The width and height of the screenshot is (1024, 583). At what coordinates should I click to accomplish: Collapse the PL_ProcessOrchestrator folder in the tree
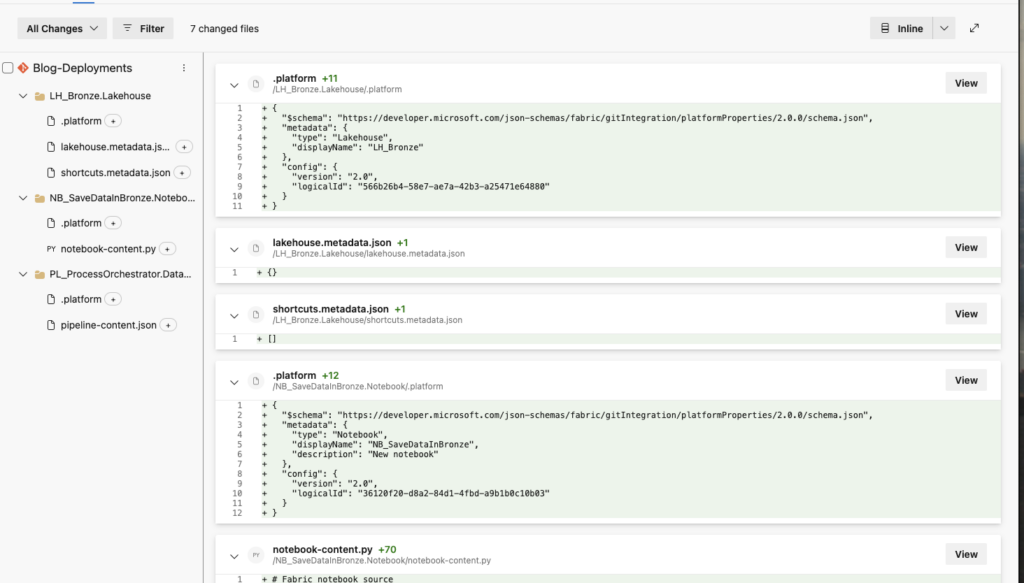click(23, 274)
